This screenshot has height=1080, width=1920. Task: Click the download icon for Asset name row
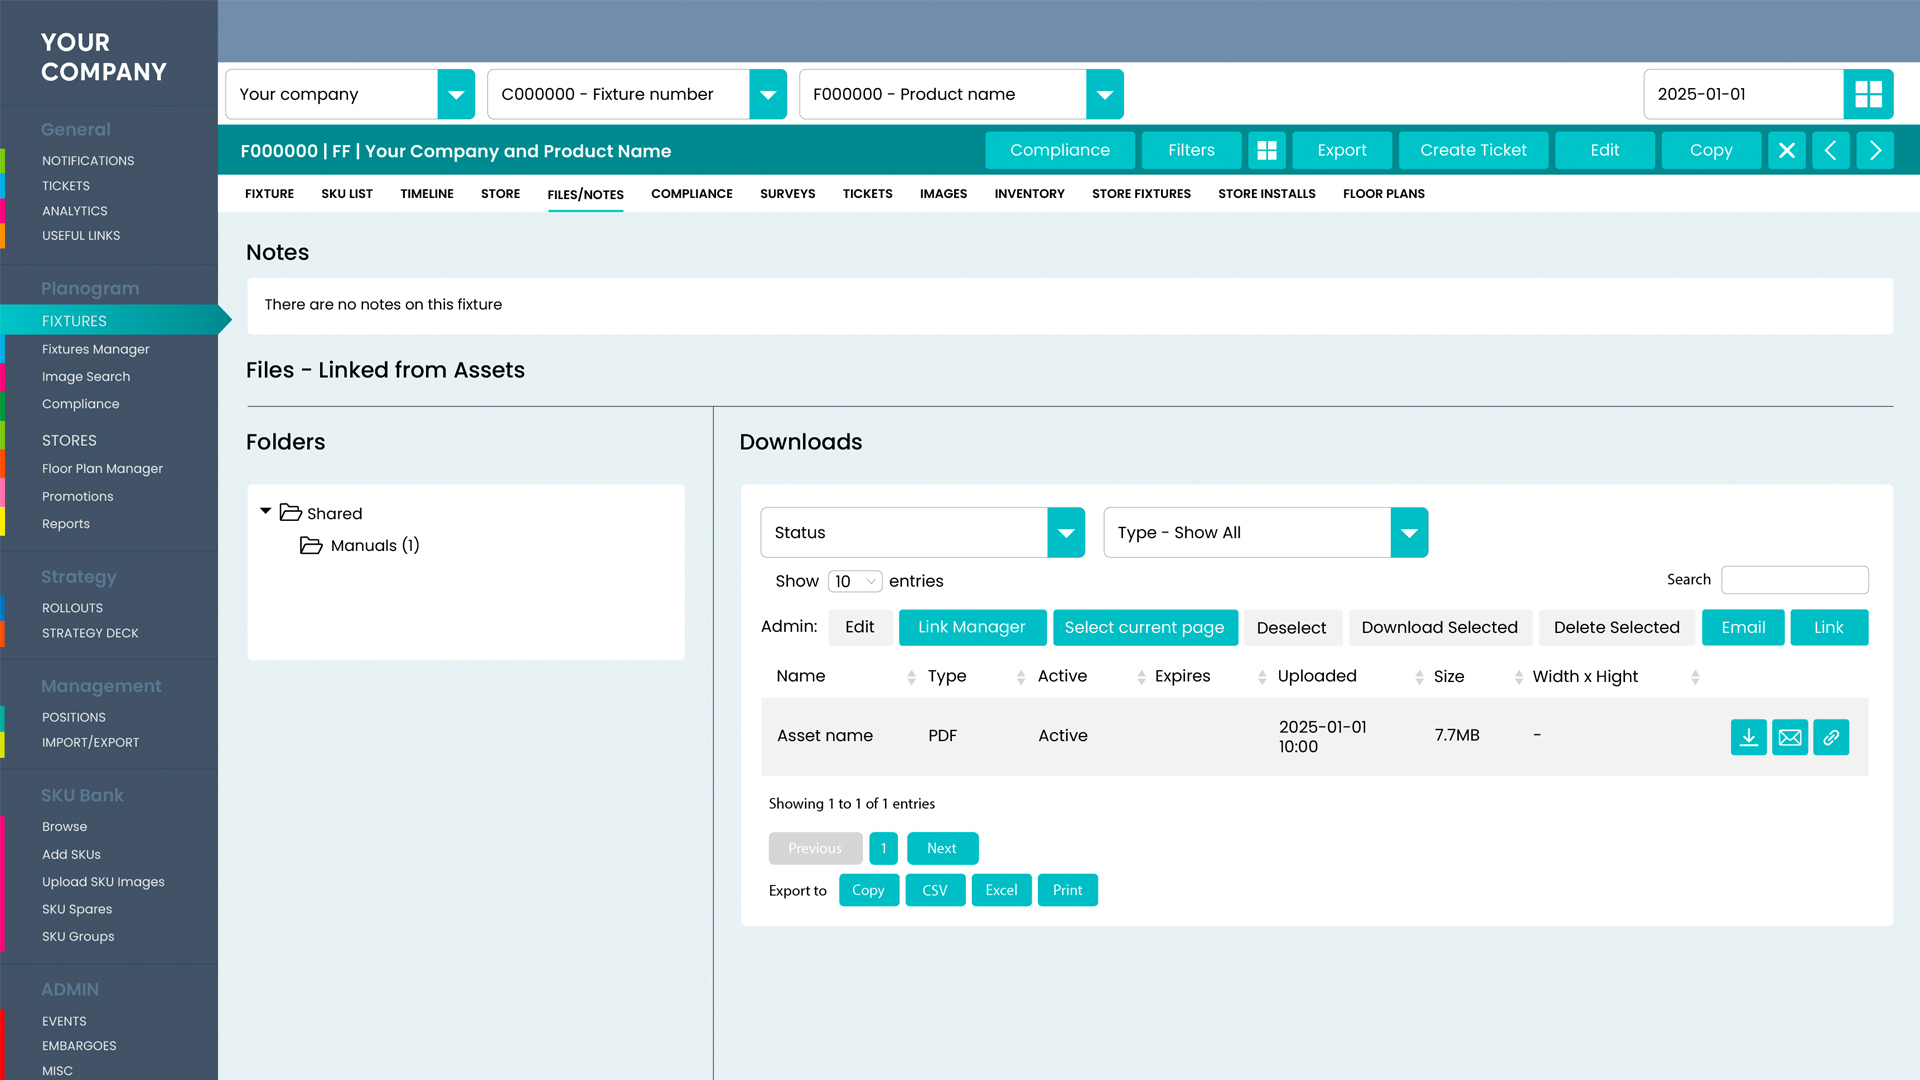[1748, 737]
